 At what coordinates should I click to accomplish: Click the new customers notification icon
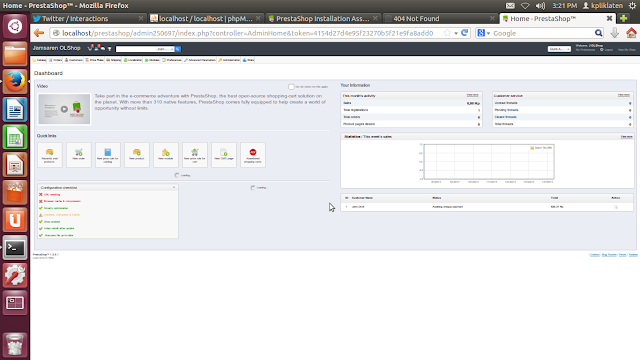[97, 48]
